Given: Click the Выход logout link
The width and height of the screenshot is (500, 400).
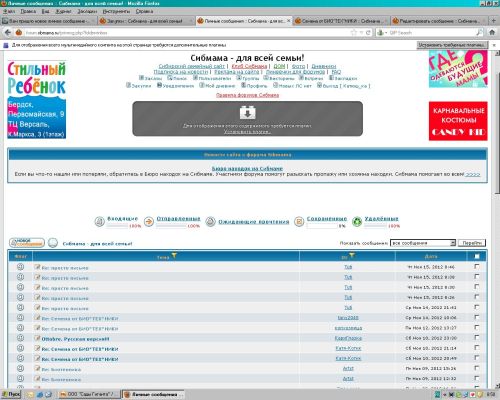Looking at the screenshot, I should [343, 86].
